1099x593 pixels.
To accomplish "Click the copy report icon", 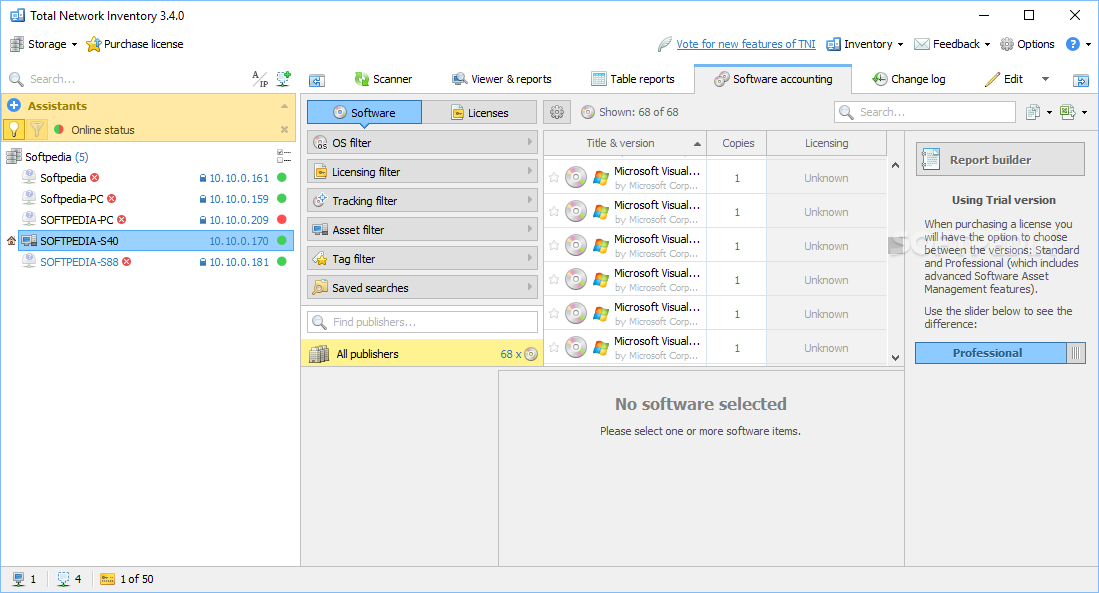I will tap(1033, 112).
